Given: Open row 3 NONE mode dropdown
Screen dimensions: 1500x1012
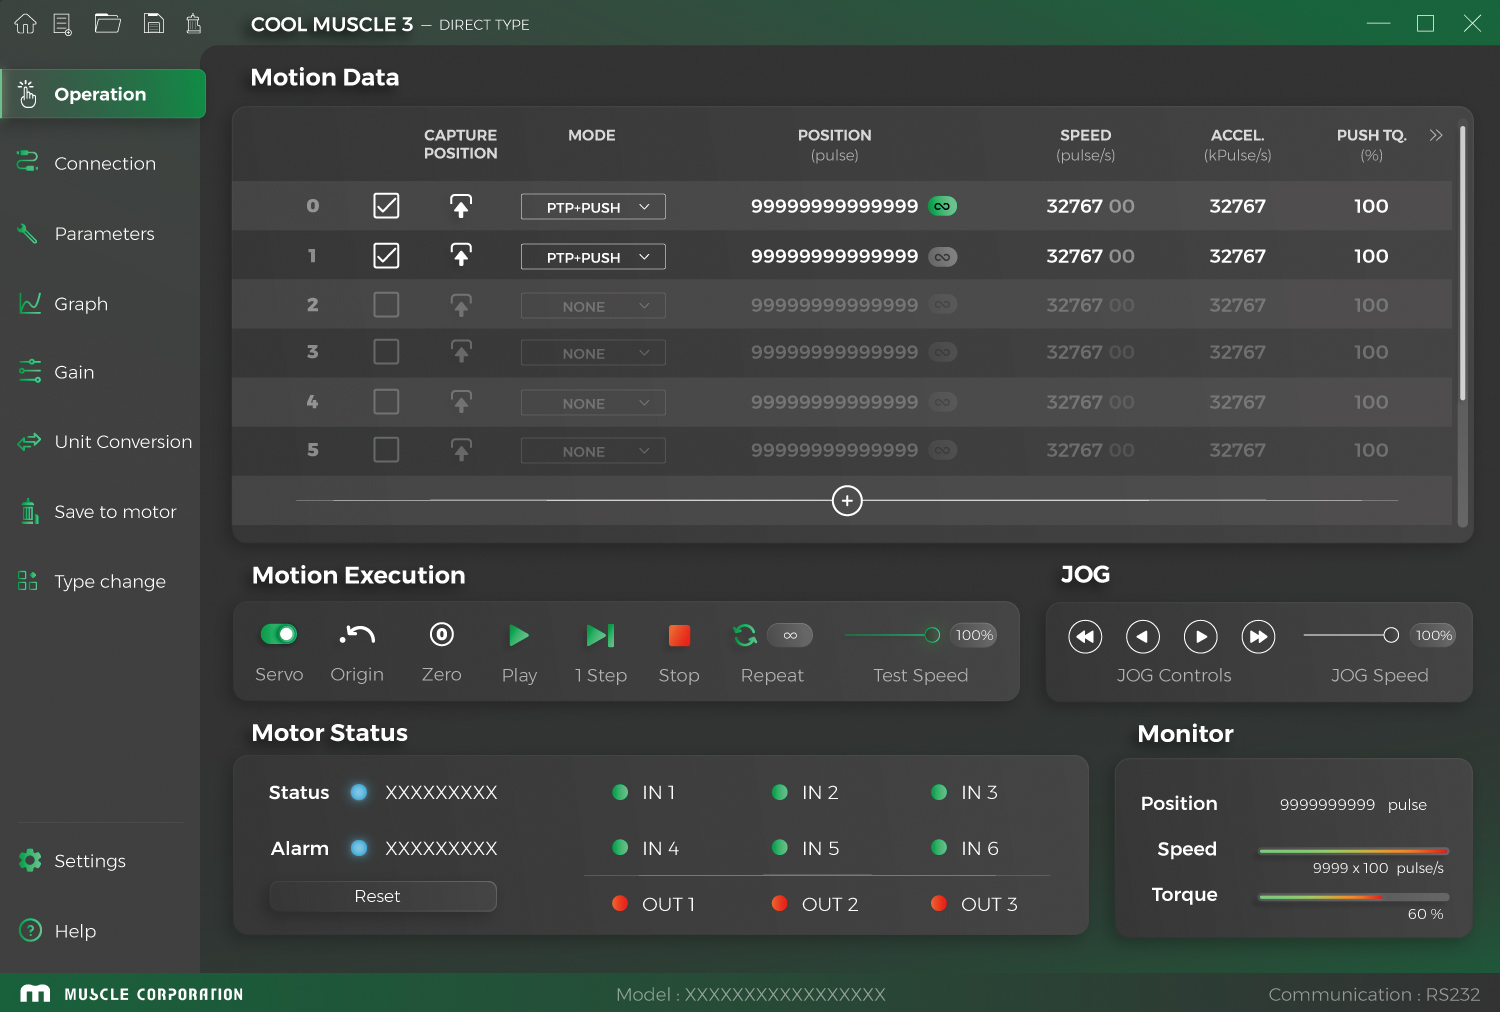Looking at the screenshot, I should tap(593, 353).
